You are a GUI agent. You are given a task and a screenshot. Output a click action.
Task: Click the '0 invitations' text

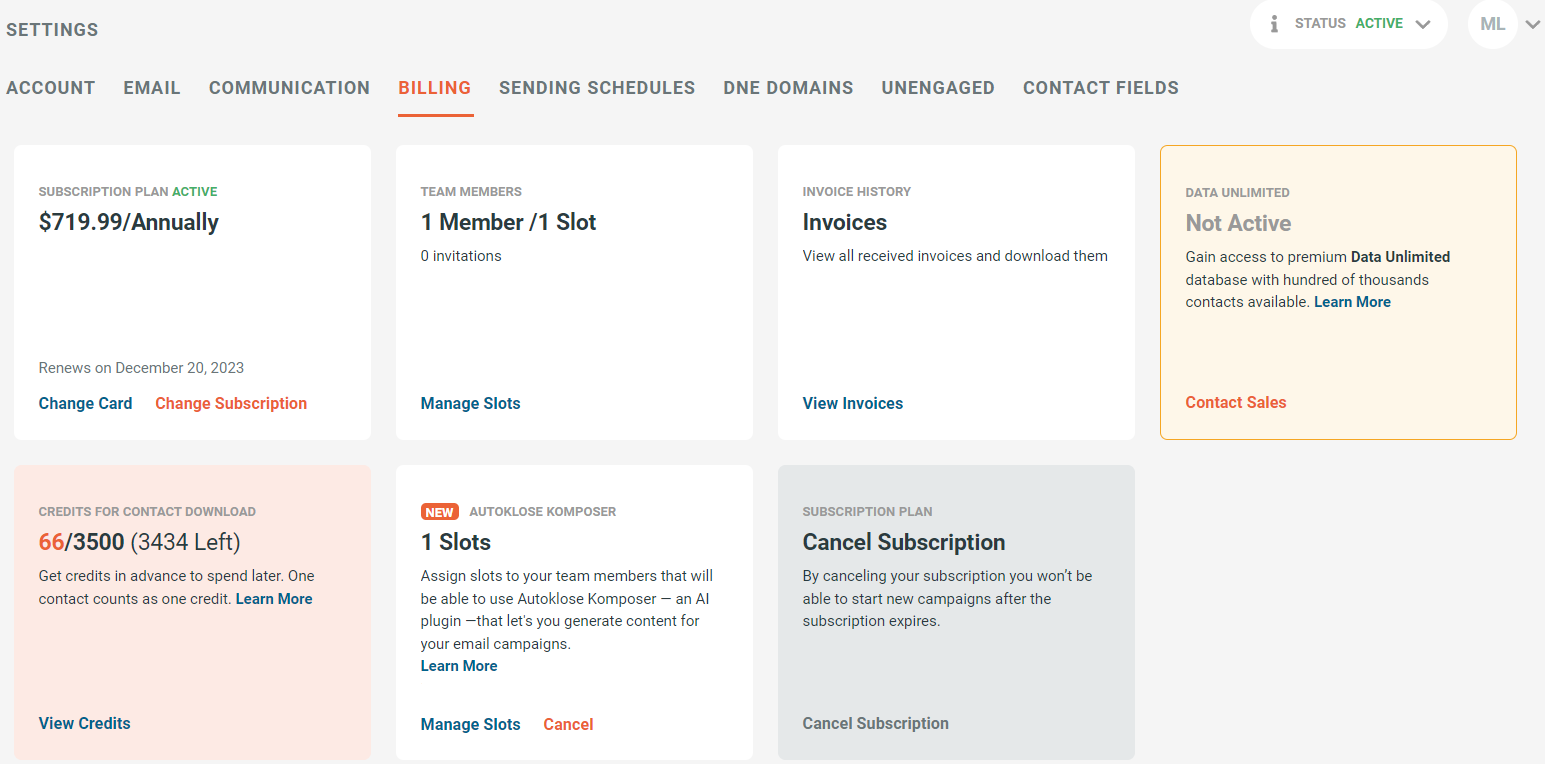(461, 256)
